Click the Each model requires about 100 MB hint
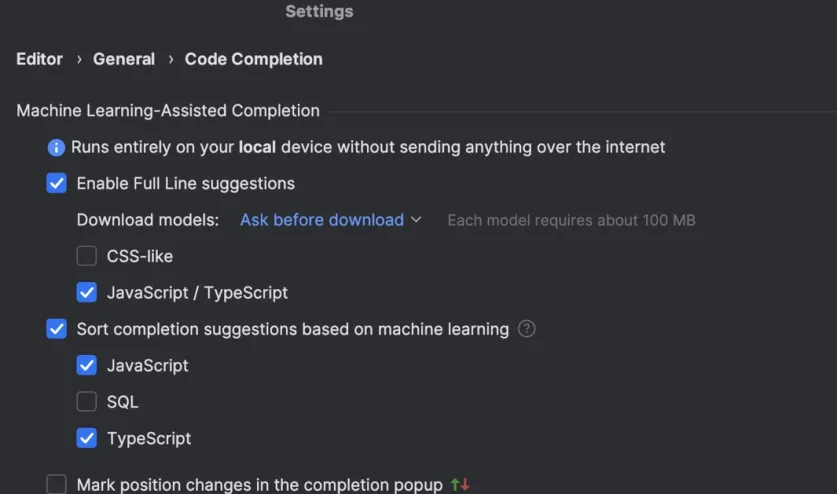Screen dimensions: 837x494 (571, 220)
